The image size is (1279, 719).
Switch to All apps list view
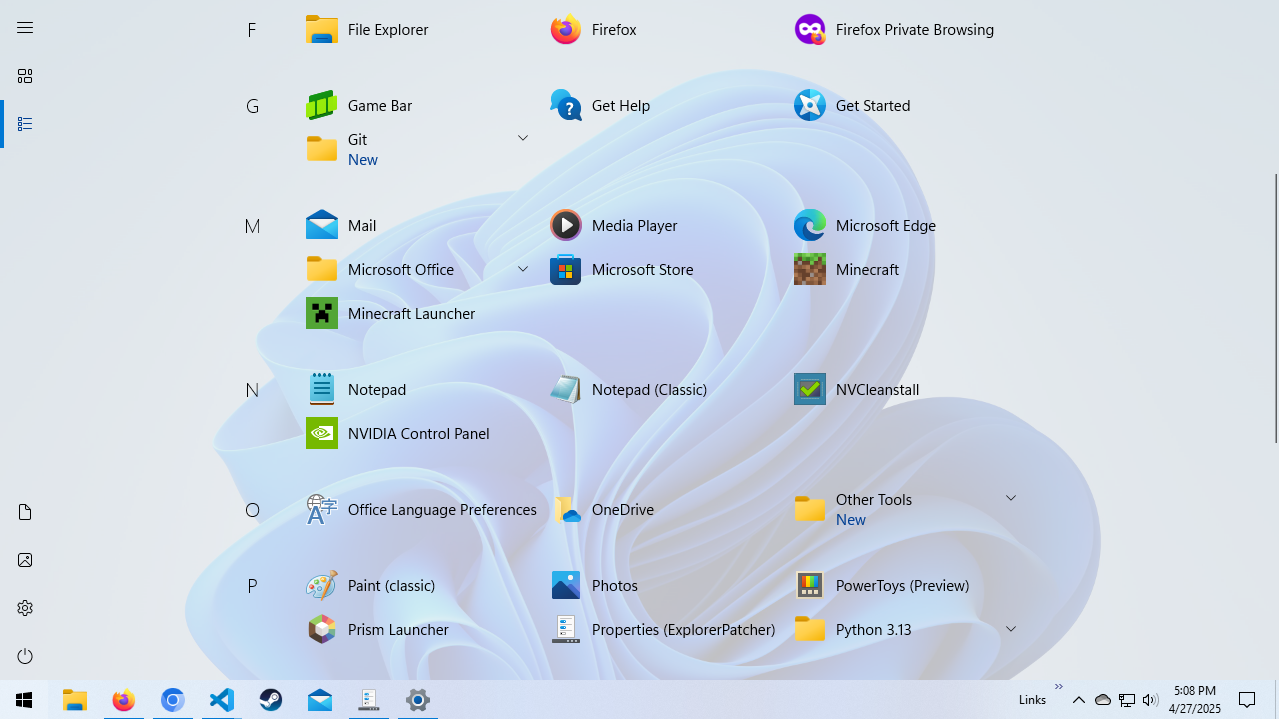pos(25,124)
